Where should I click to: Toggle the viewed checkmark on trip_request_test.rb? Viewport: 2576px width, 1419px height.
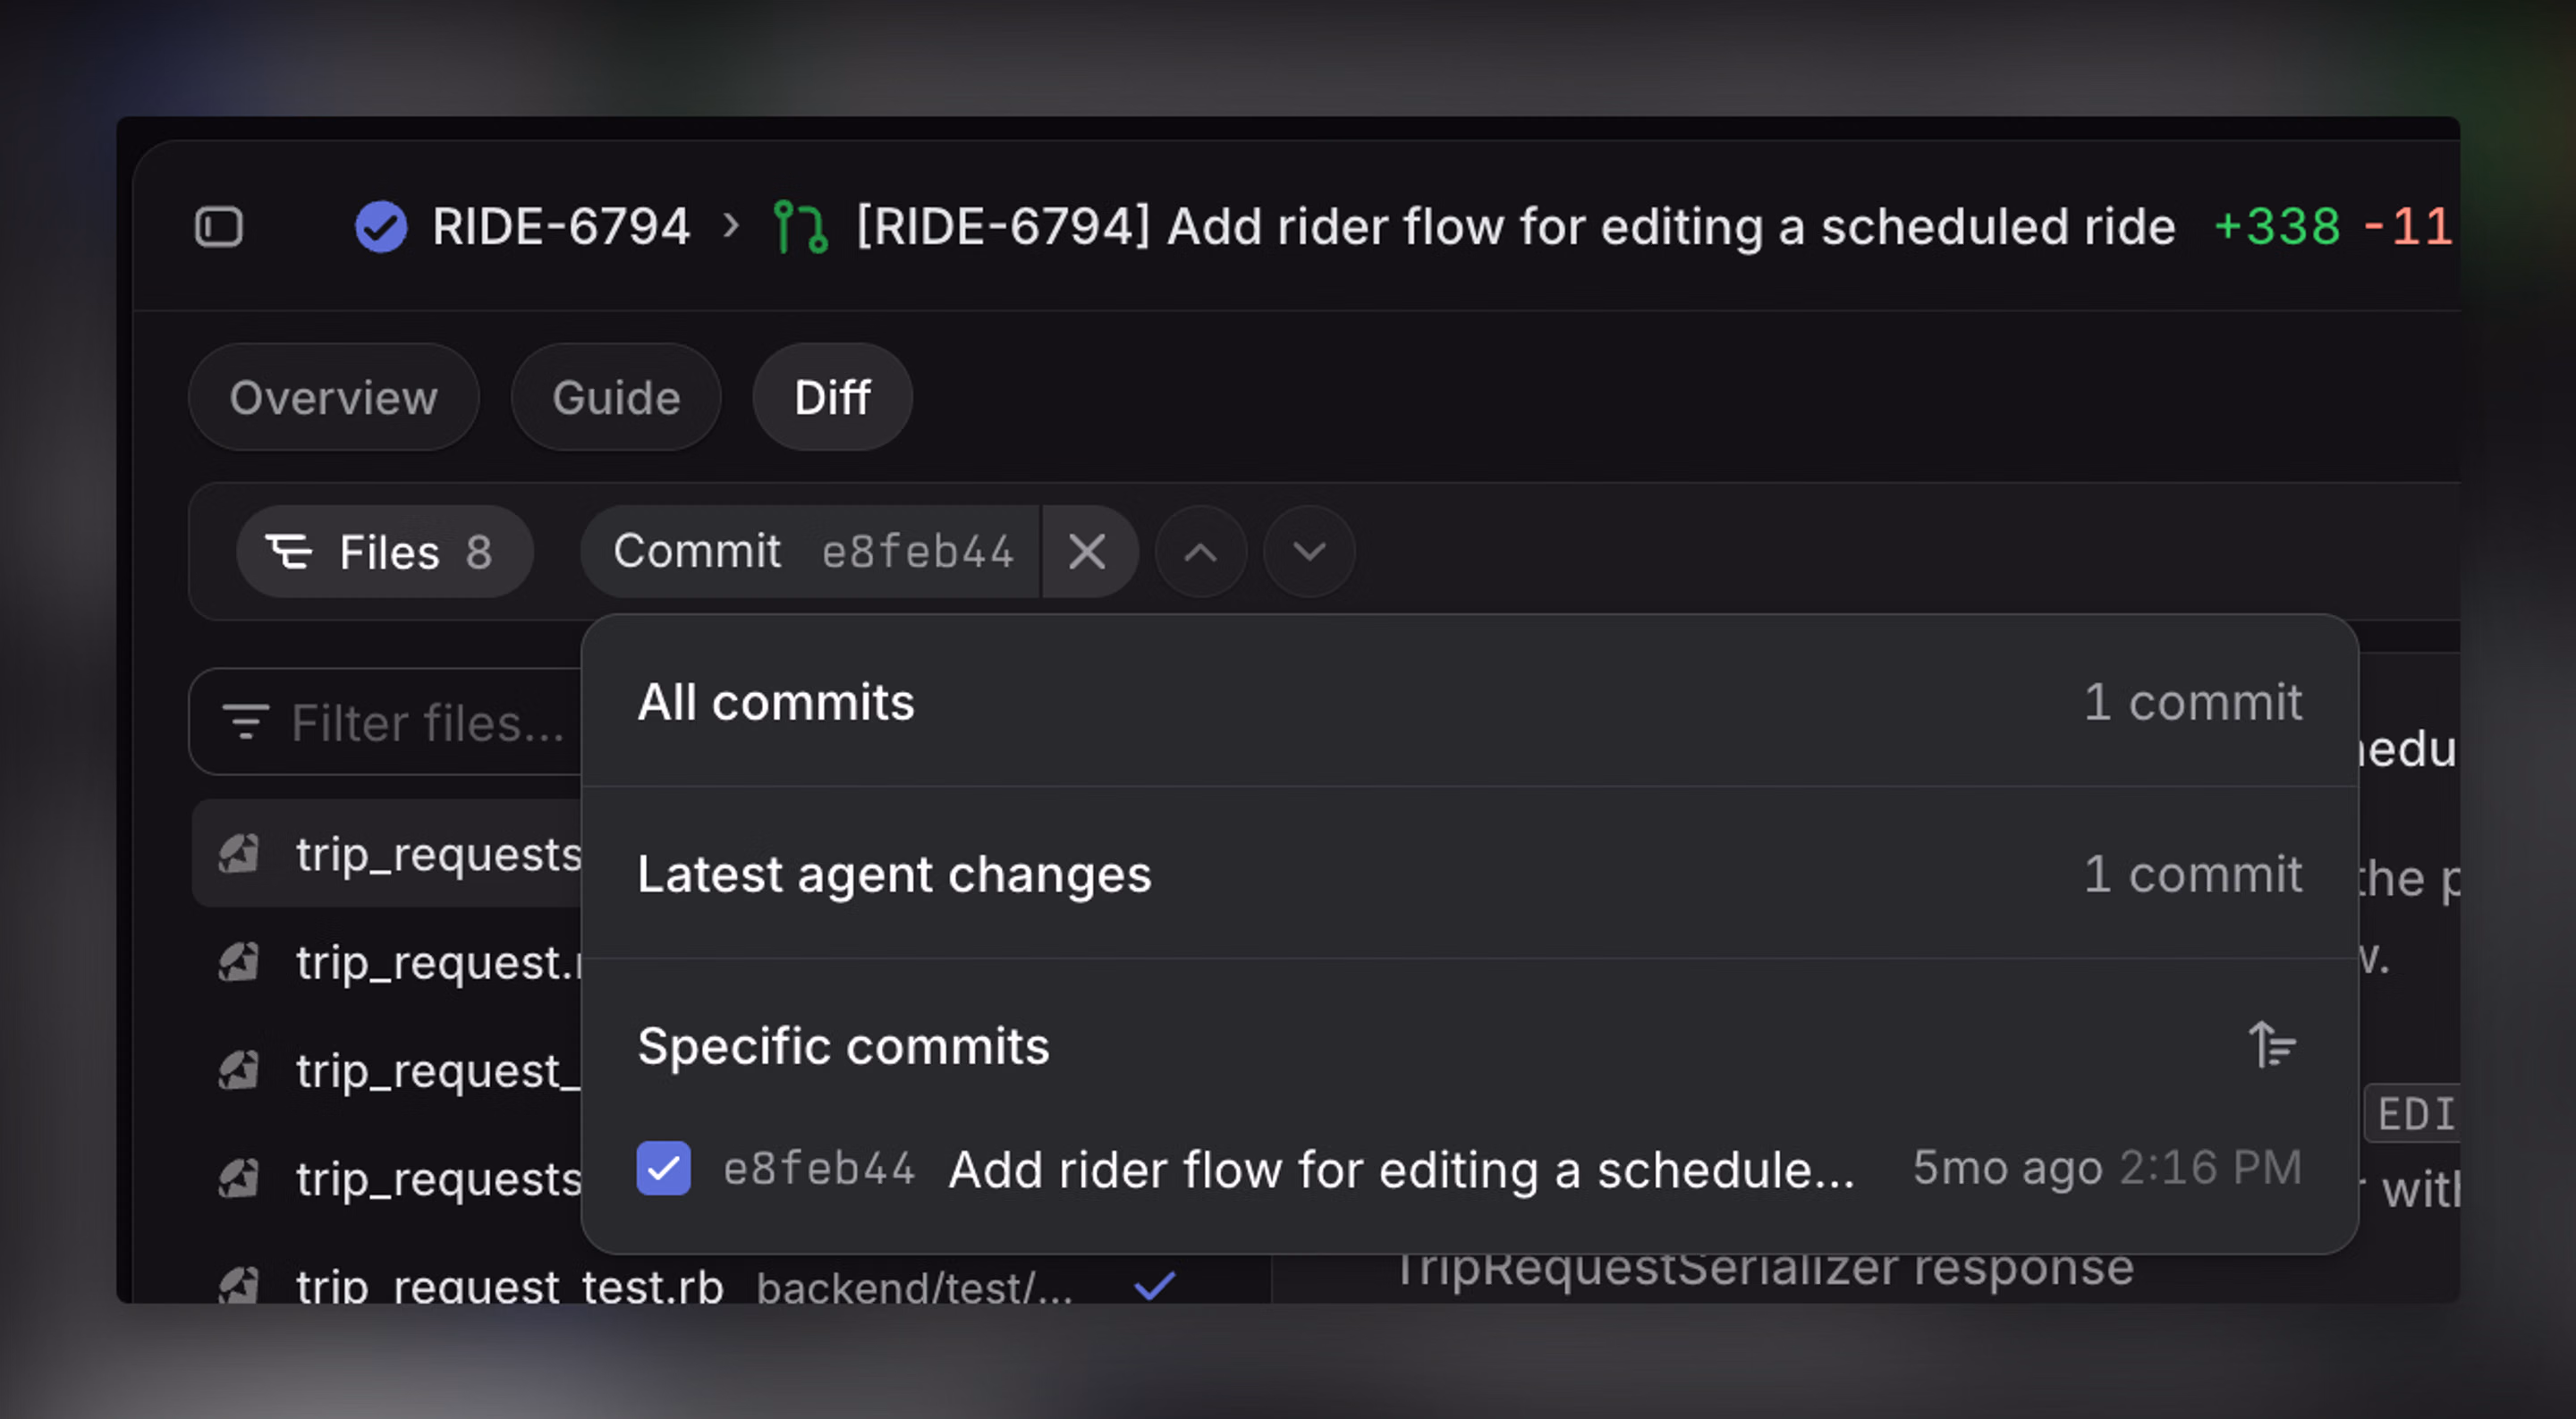pyautogui.click(x=1155, y=1285)
